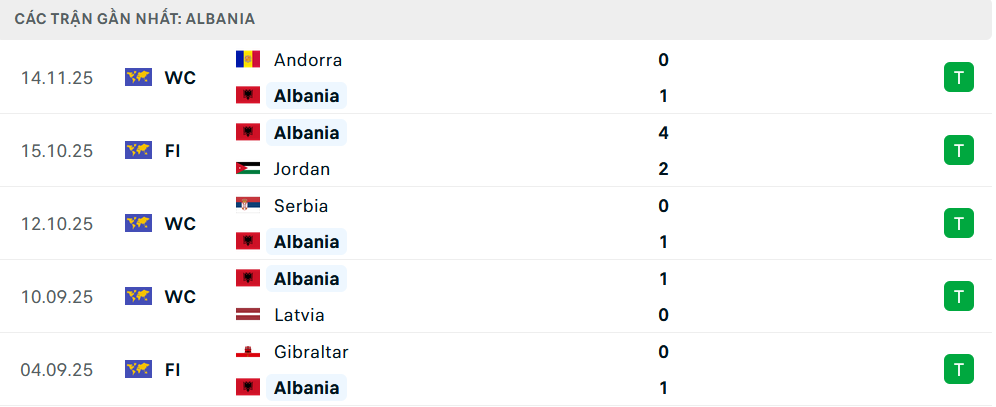Click the green T badge for Serbia match

pyautogui.click(x=958, y=224)
